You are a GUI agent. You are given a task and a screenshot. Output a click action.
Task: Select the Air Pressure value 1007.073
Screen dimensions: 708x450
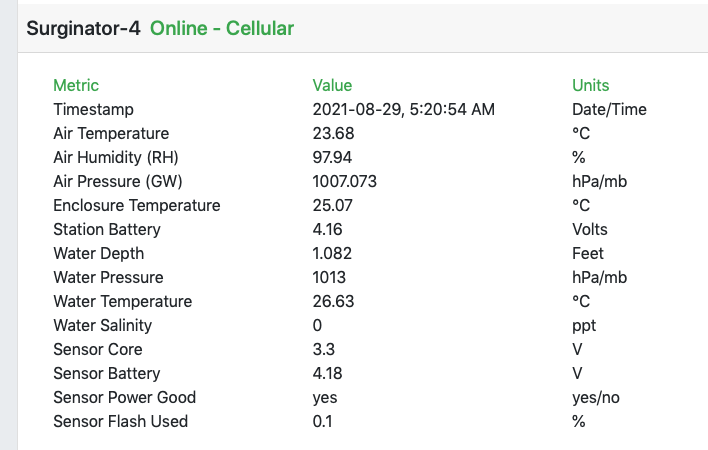[344, 181]
